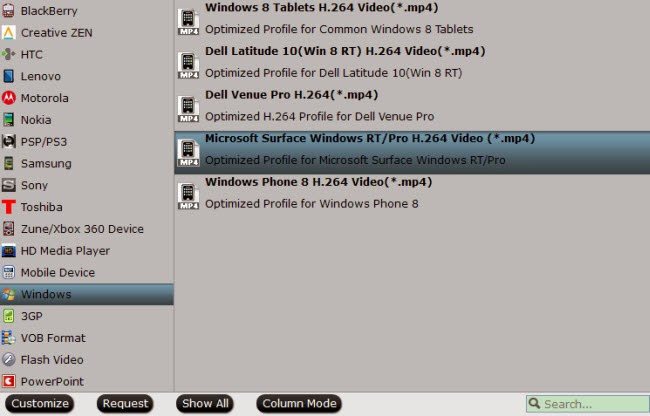Click the red Toshiba T icon
Viewport: 650px width, 416px height.
tap(8, 207)
